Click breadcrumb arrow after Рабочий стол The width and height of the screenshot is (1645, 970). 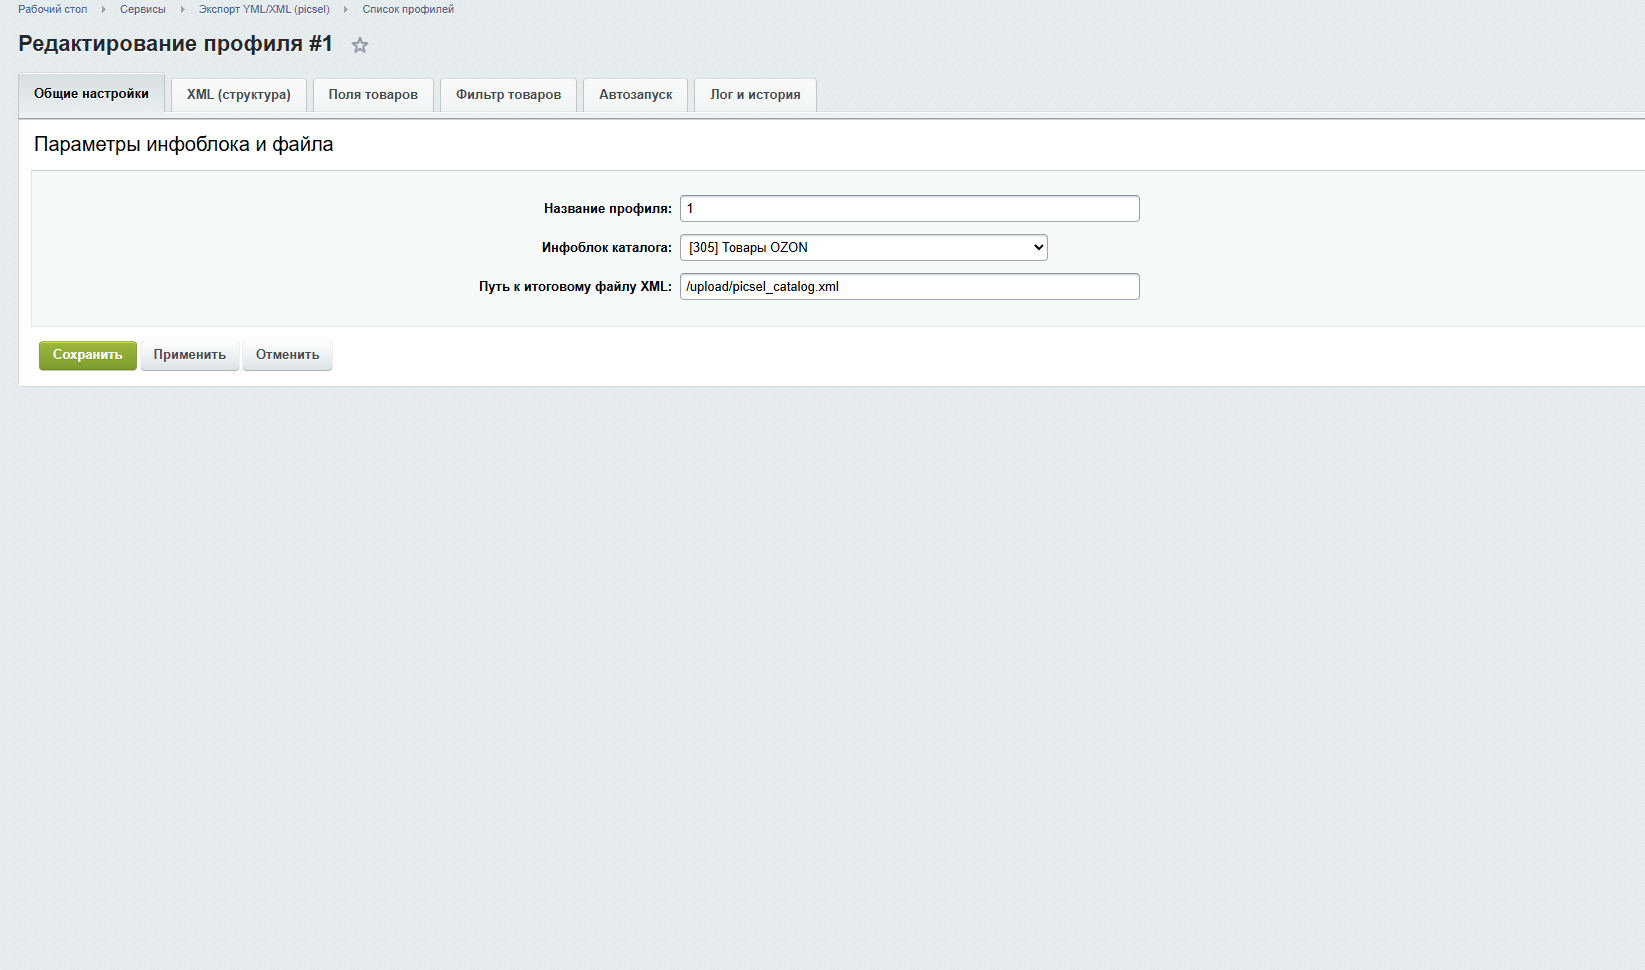coord(103,9)
